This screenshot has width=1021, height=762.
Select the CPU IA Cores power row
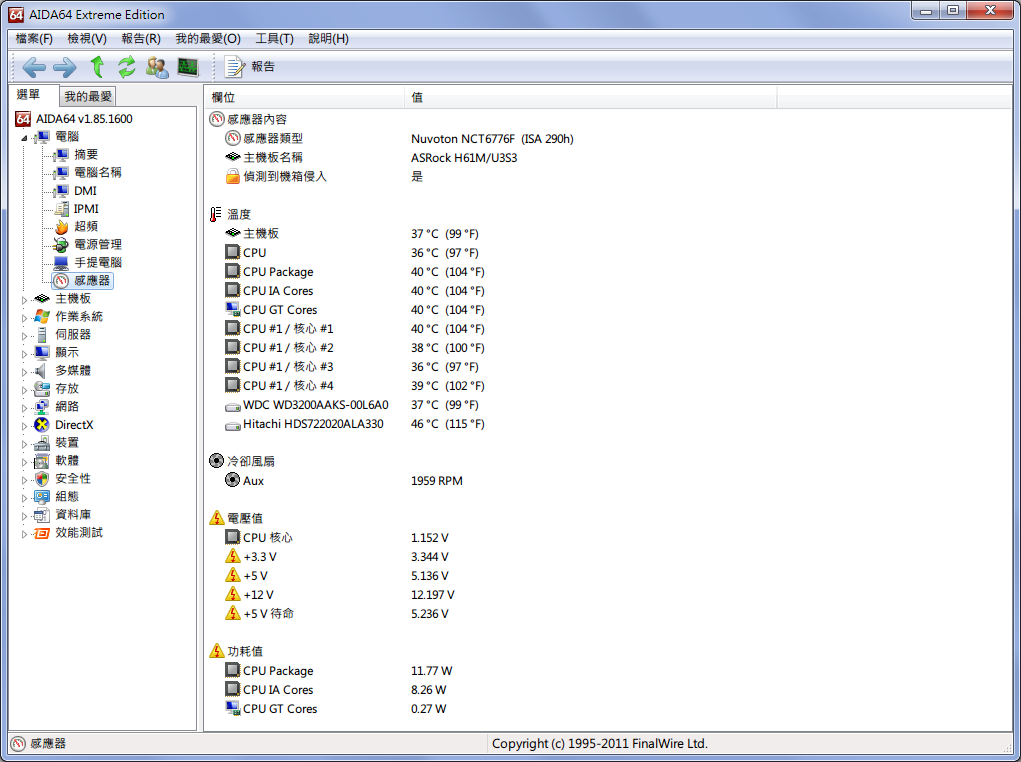335,689
